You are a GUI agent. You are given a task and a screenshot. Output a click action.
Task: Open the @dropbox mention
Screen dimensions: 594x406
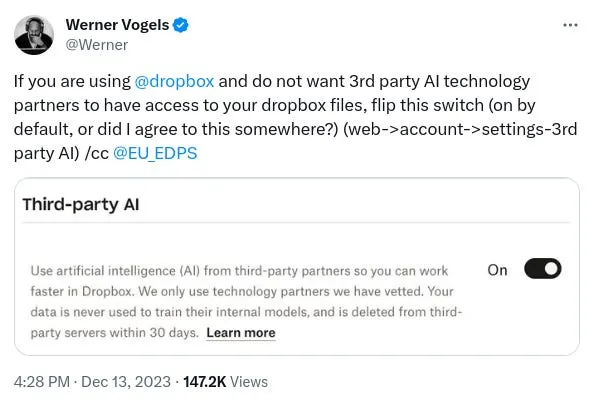point(174,81)
